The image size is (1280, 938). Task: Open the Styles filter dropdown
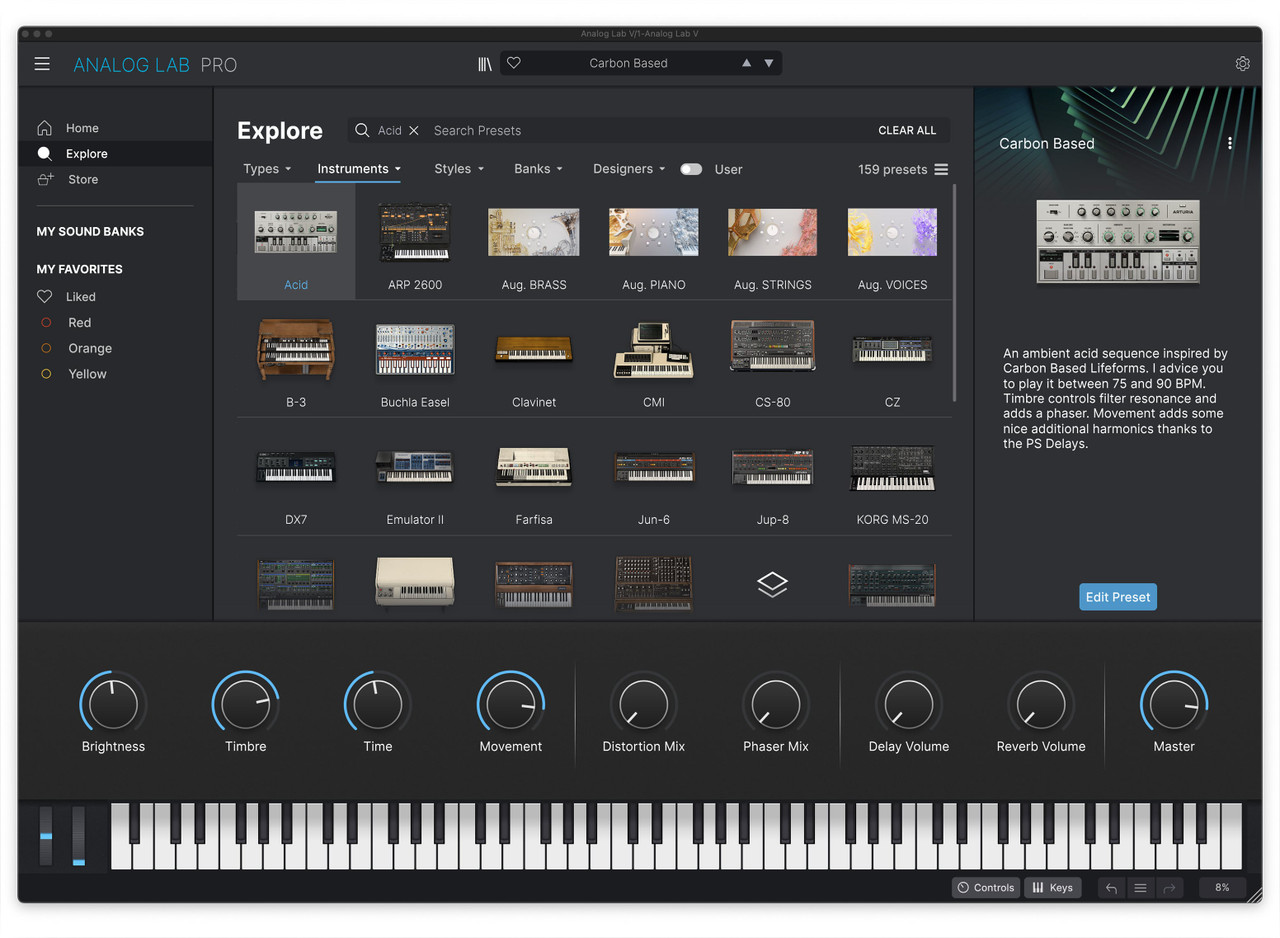tap(459, 169)
